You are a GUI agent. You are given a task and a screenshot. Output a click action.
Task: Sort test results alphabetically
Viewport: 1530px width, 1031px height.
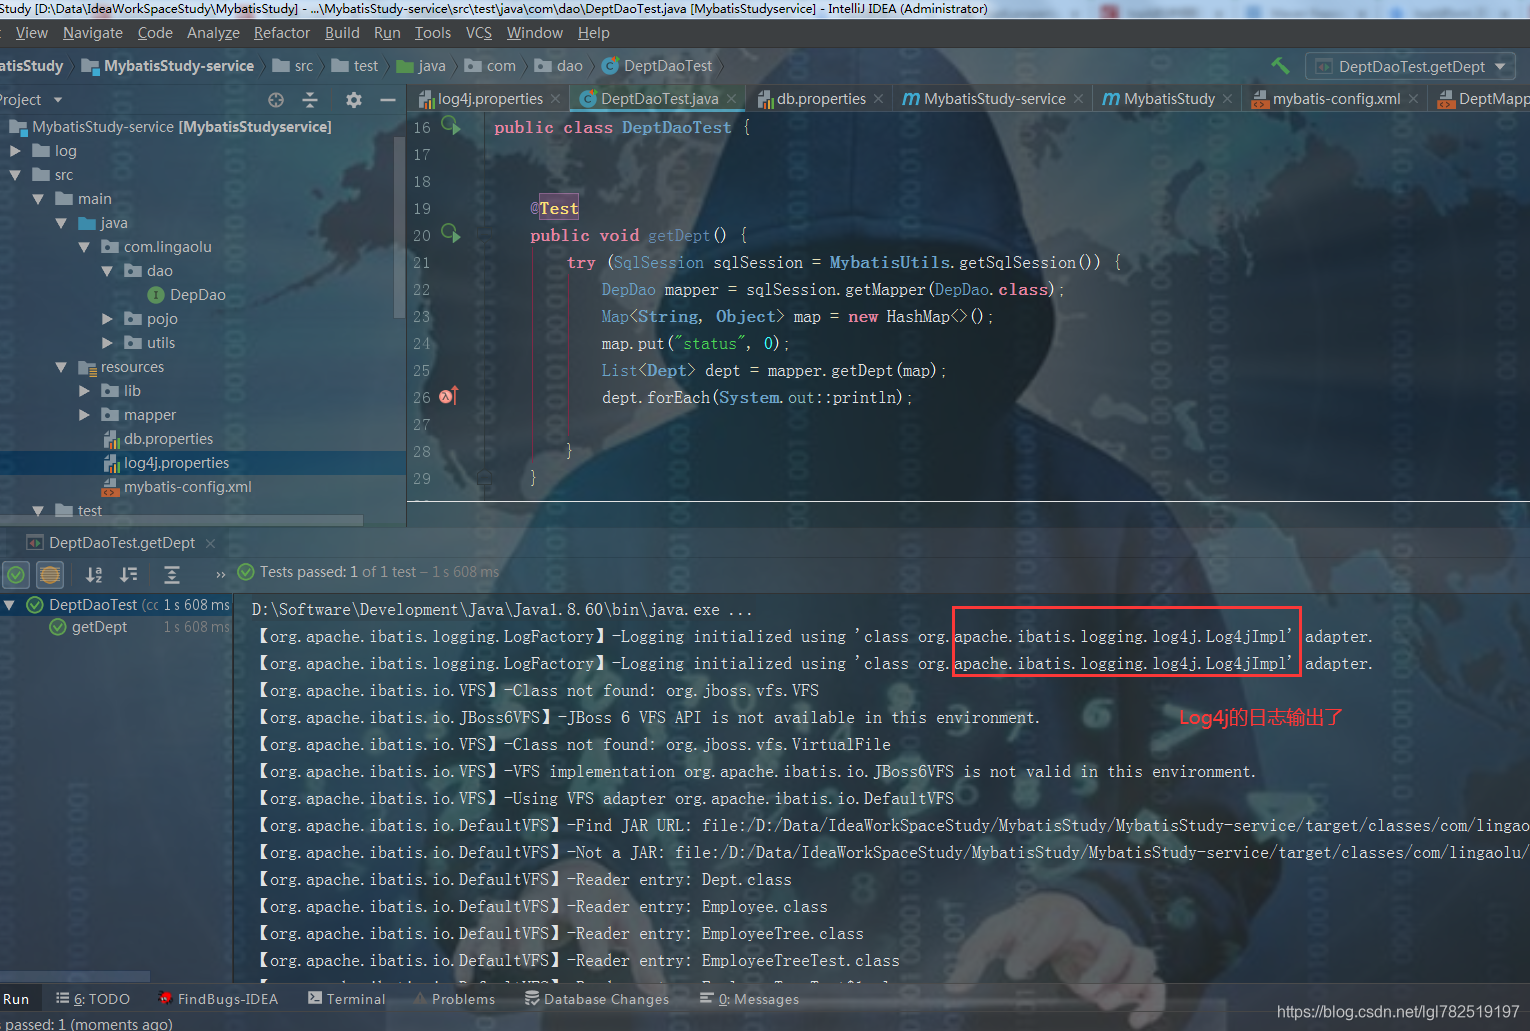(x=92, y=574)
